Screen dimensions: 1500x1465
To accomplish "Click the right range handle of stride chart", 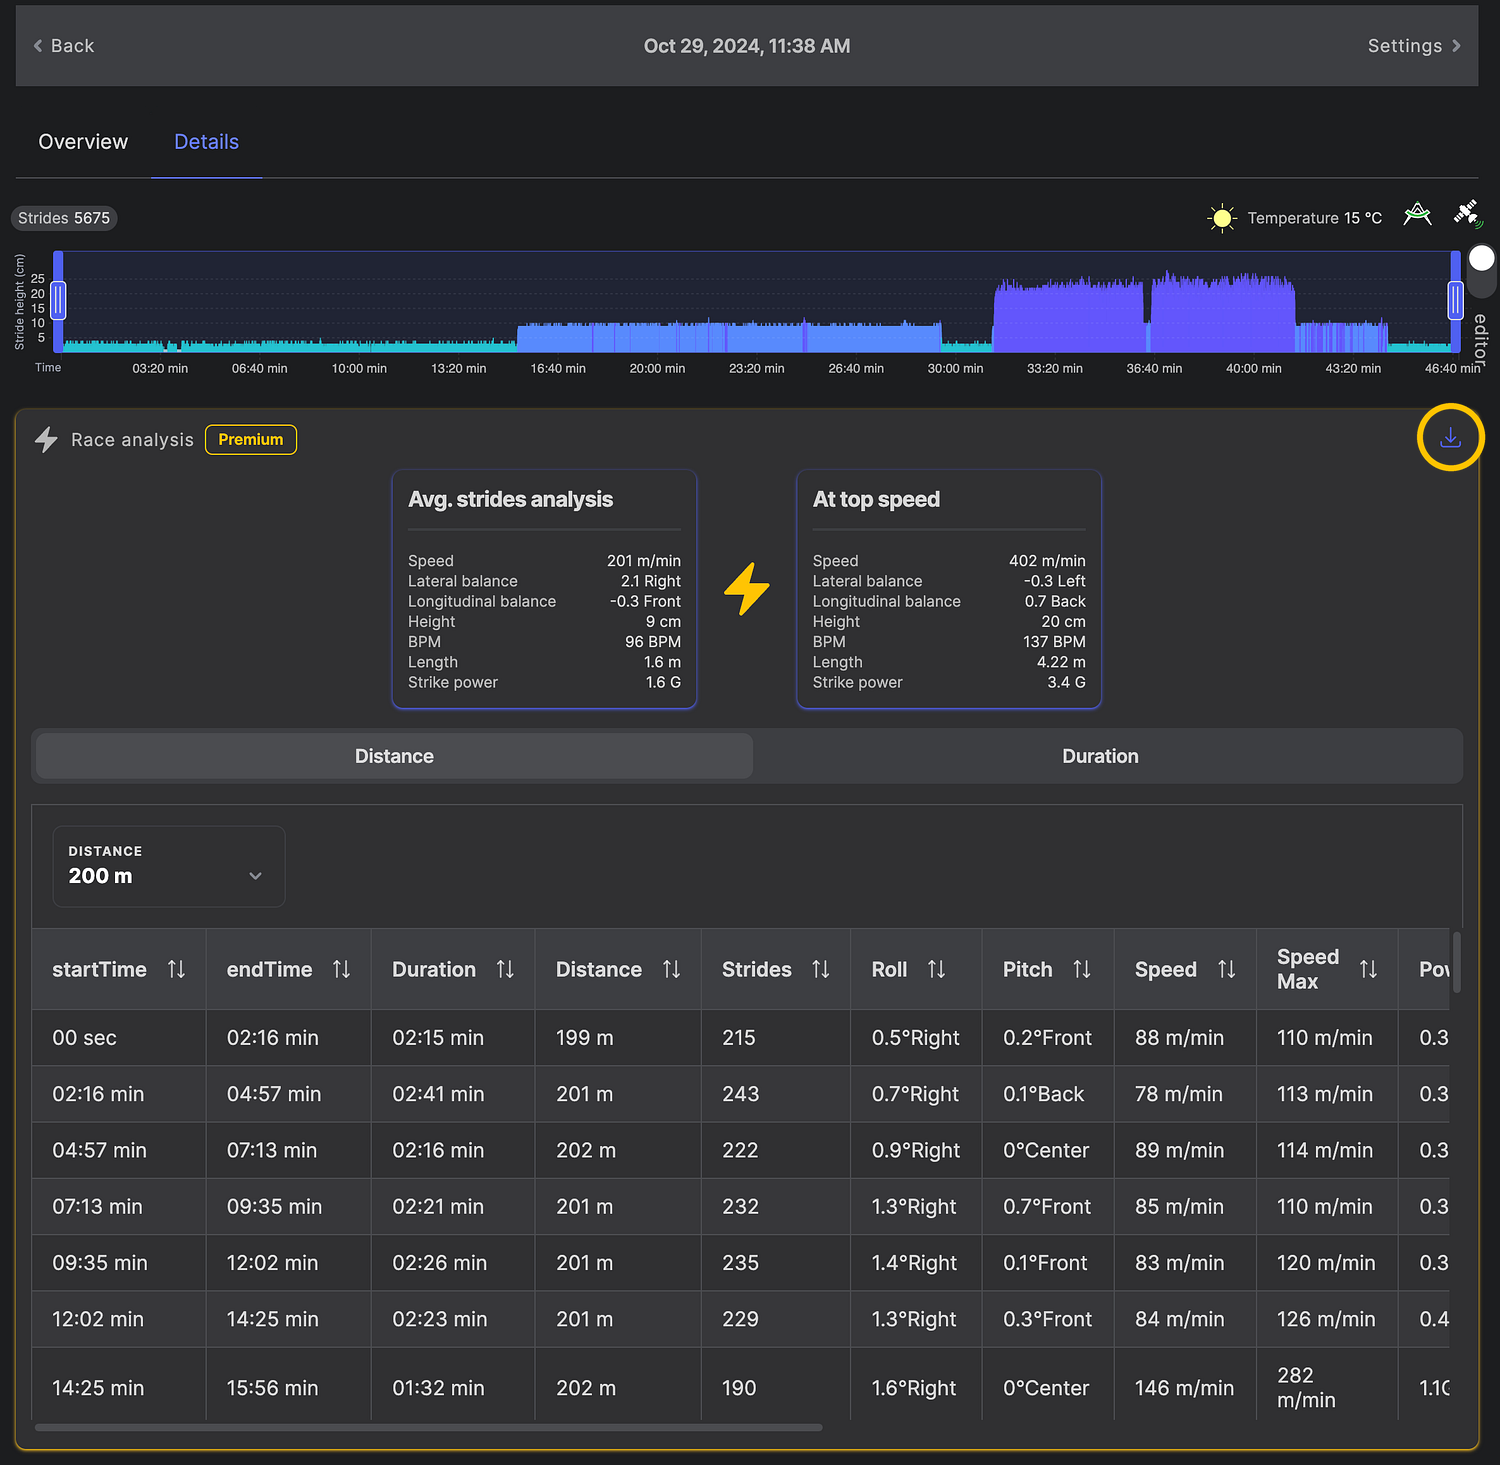I will pyautogui.click(x=1455, y=300).
